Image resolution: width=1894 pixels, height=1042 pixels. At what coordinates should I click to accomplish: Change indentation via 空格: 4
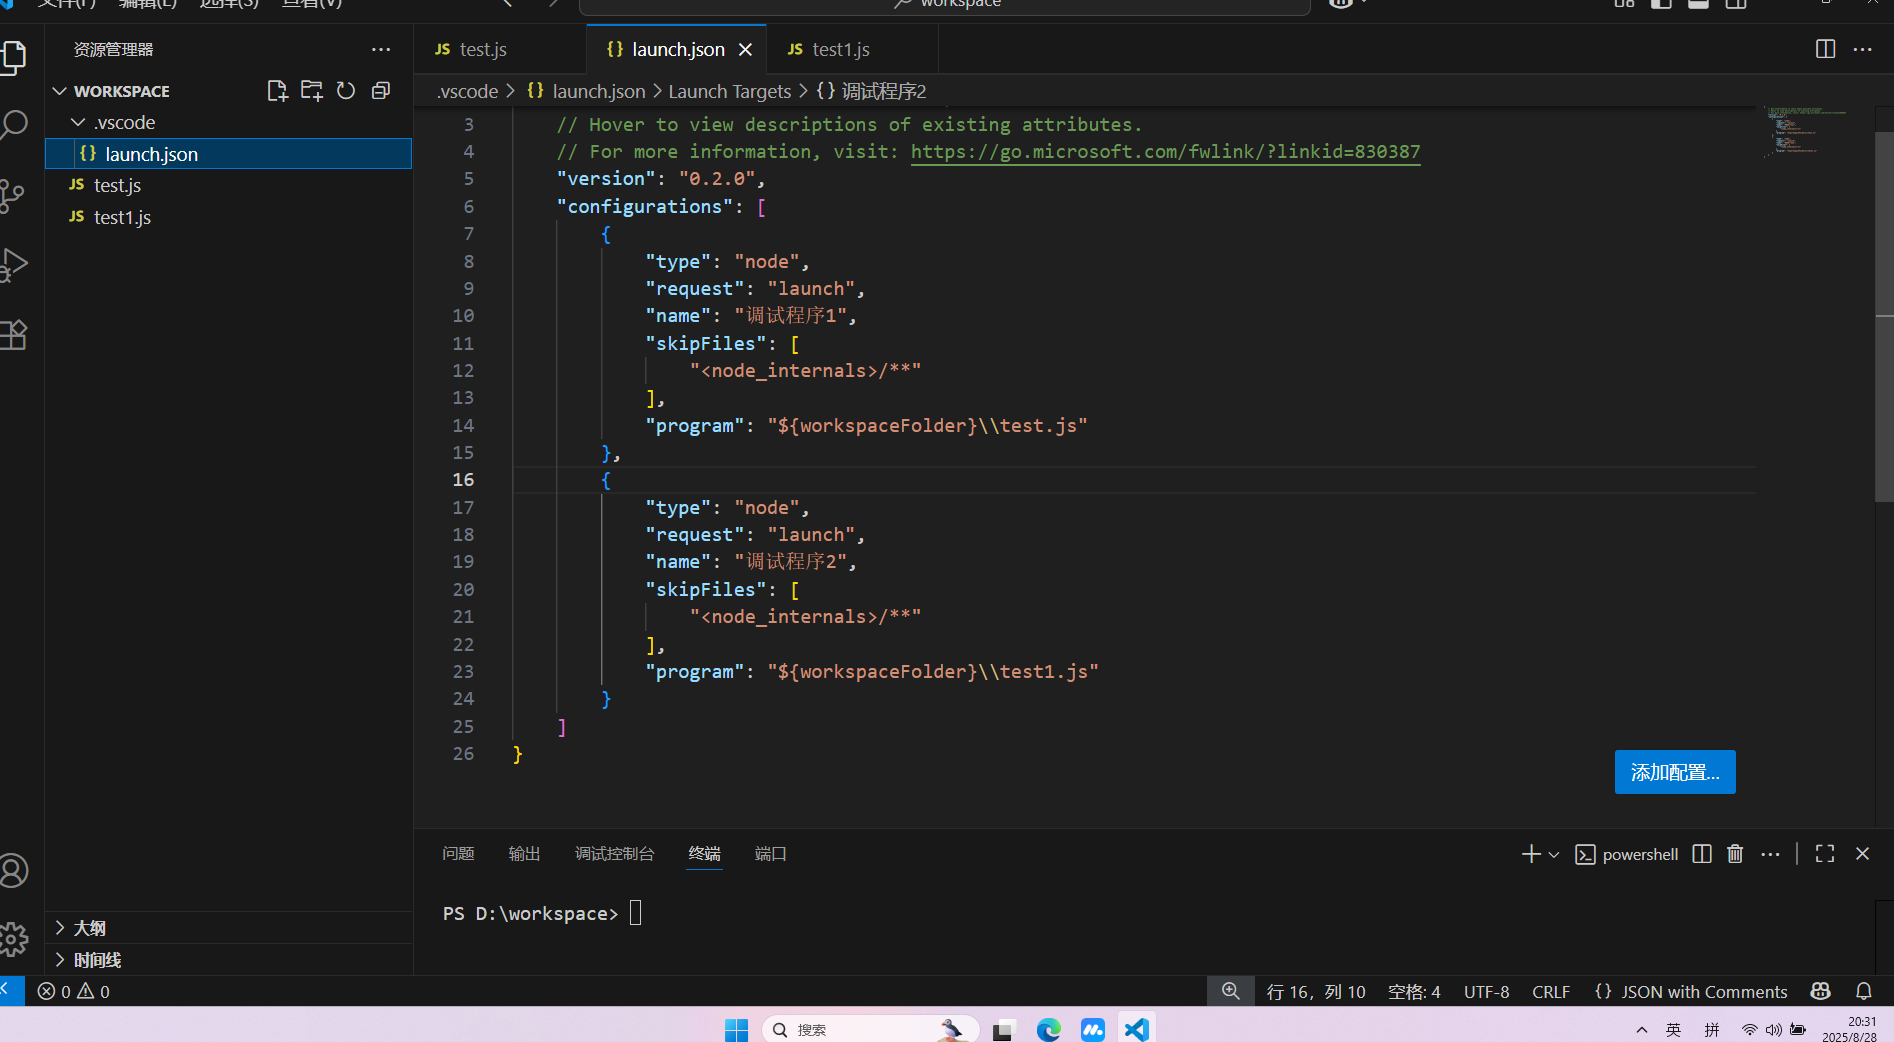(1414, 991)
